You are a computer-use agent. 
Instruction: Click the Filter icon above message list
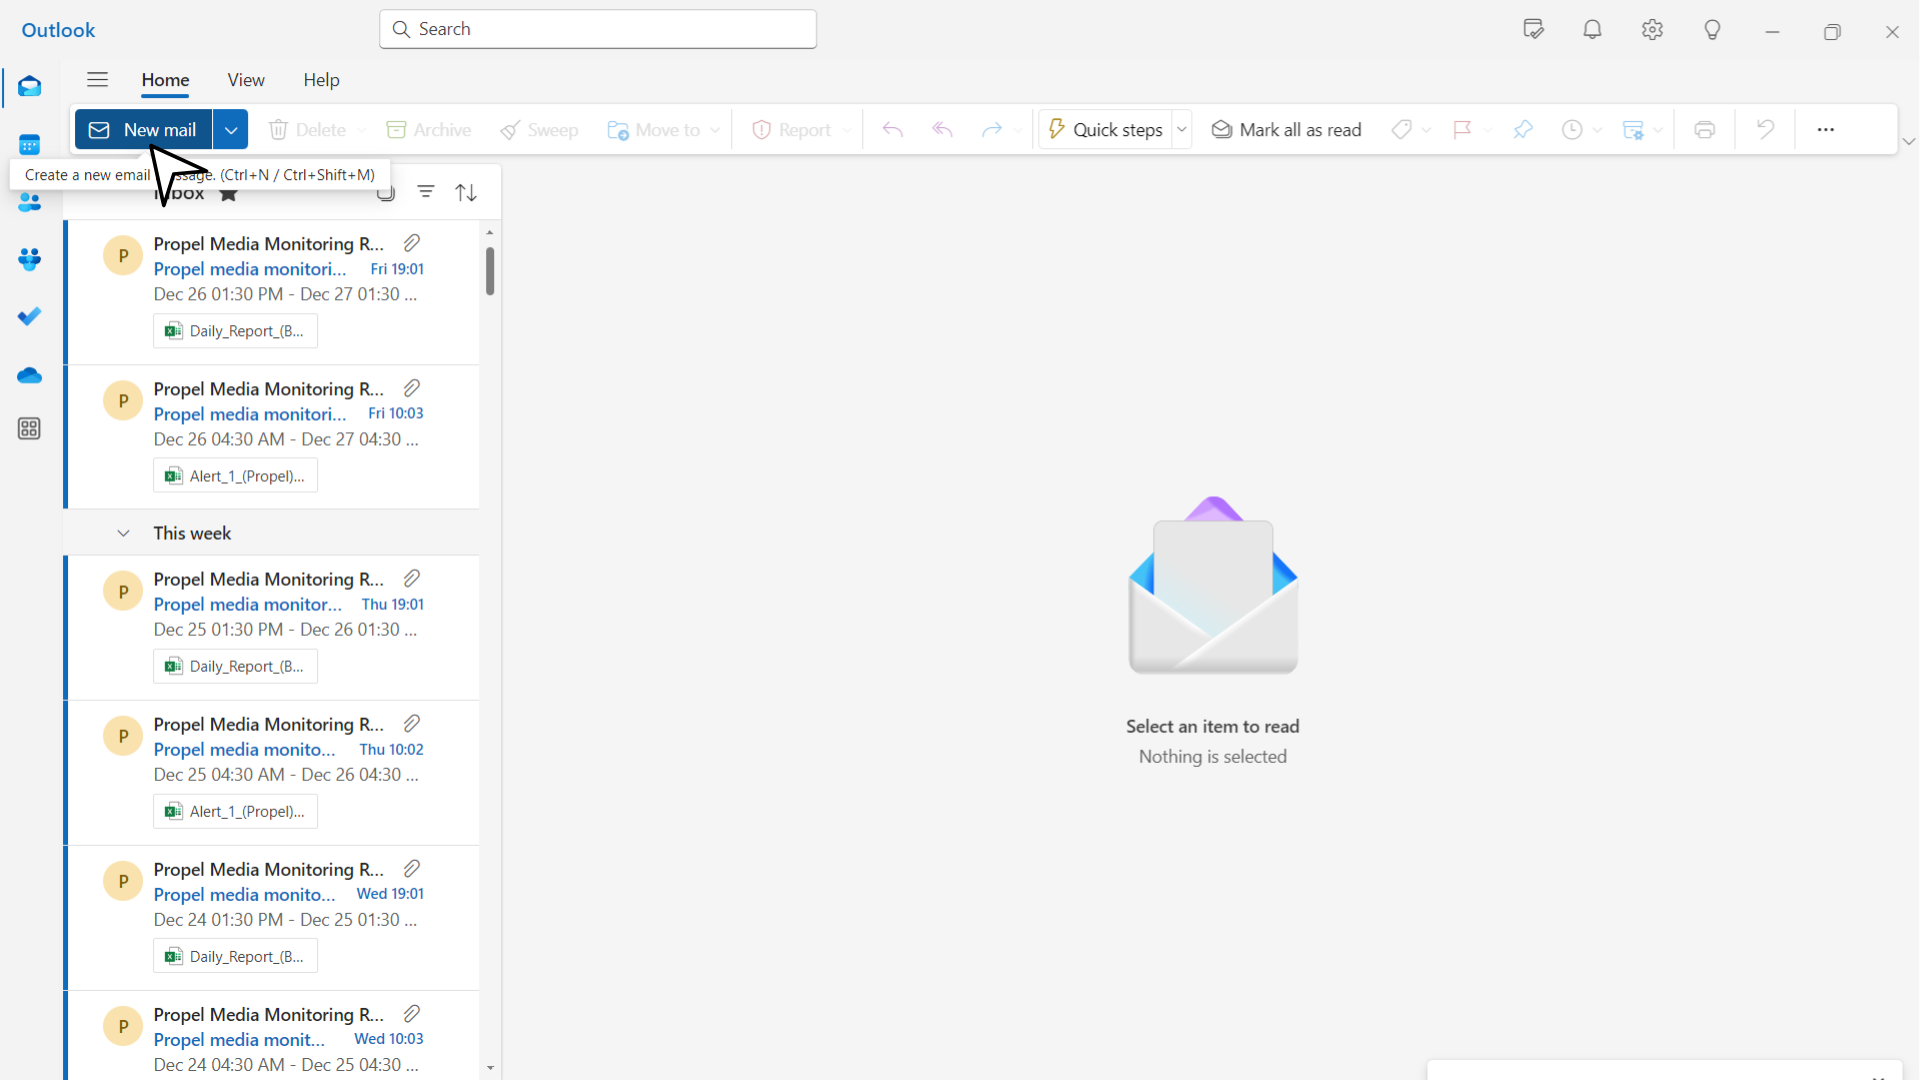pos(426,192)
